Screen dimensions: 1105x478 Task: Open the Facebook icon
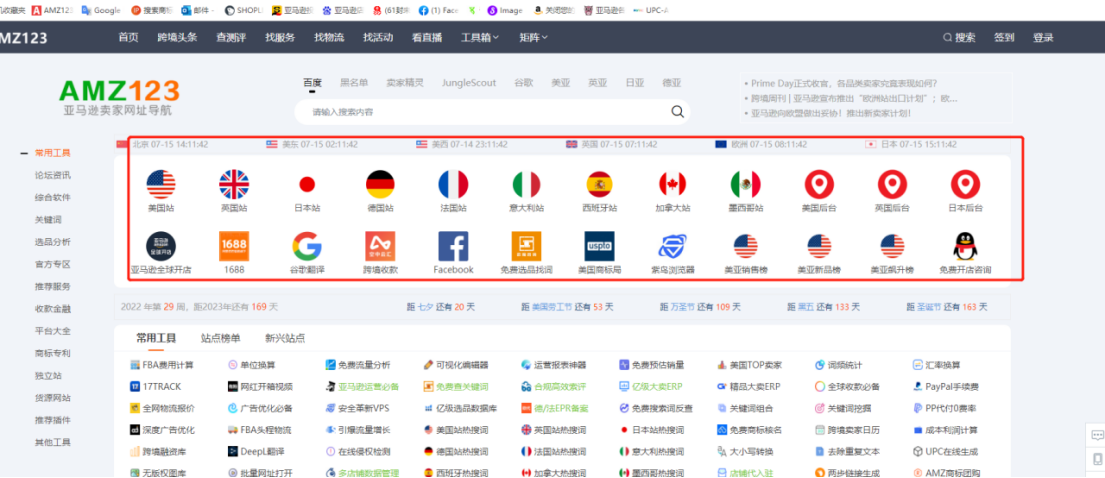453,246
